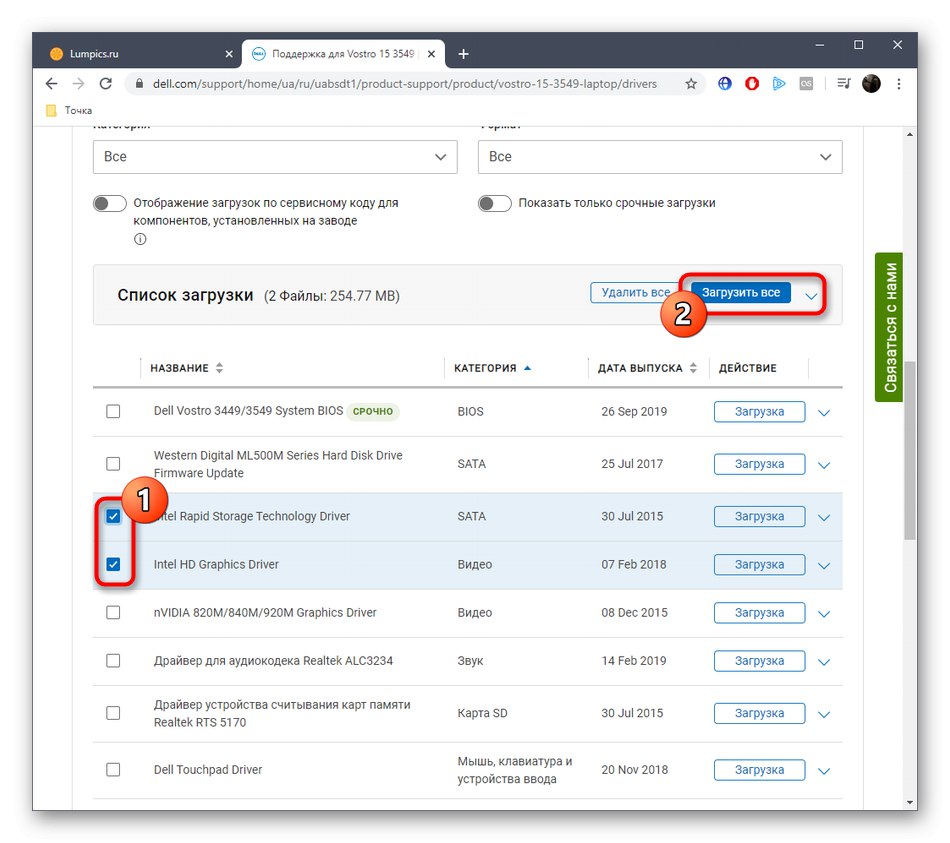Click the info icon under service code toggle

[140, 239]
